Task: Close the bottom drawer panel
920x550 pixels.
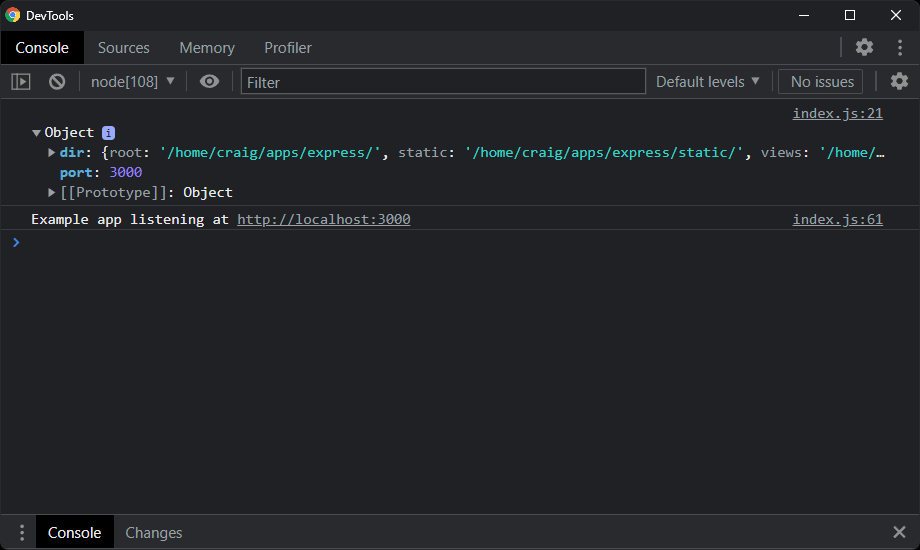Action: pos(898,533)
